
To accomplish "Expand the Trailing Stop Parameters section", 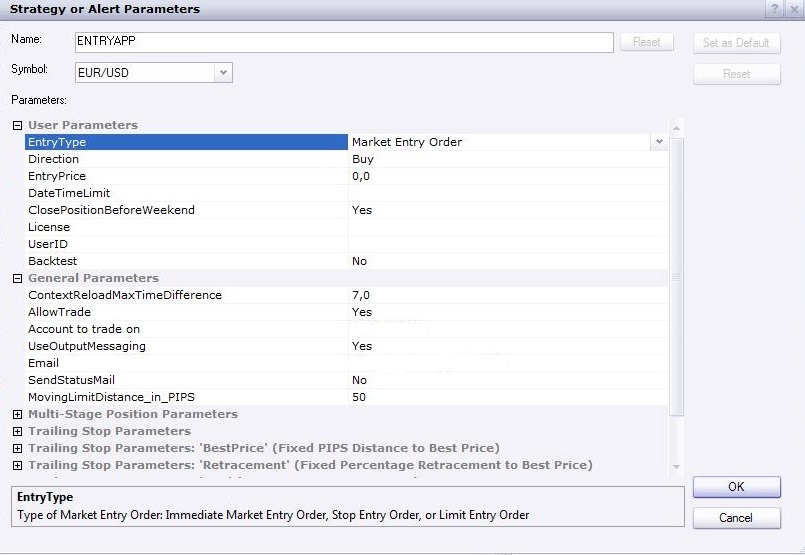I will [17, 431].
